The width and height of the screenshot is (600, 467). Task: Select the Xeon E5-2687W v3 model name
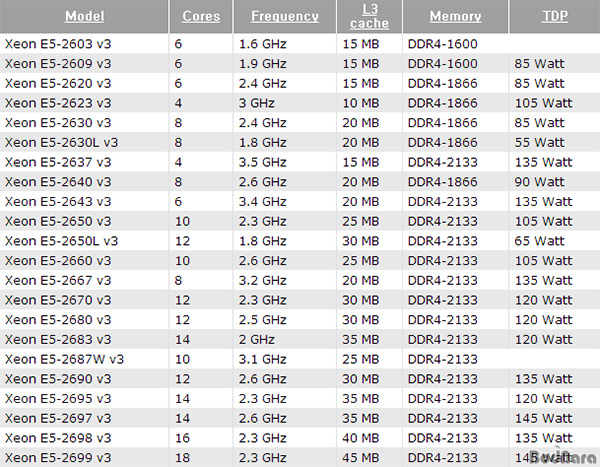pyautogui.click(x=64, y=359)
